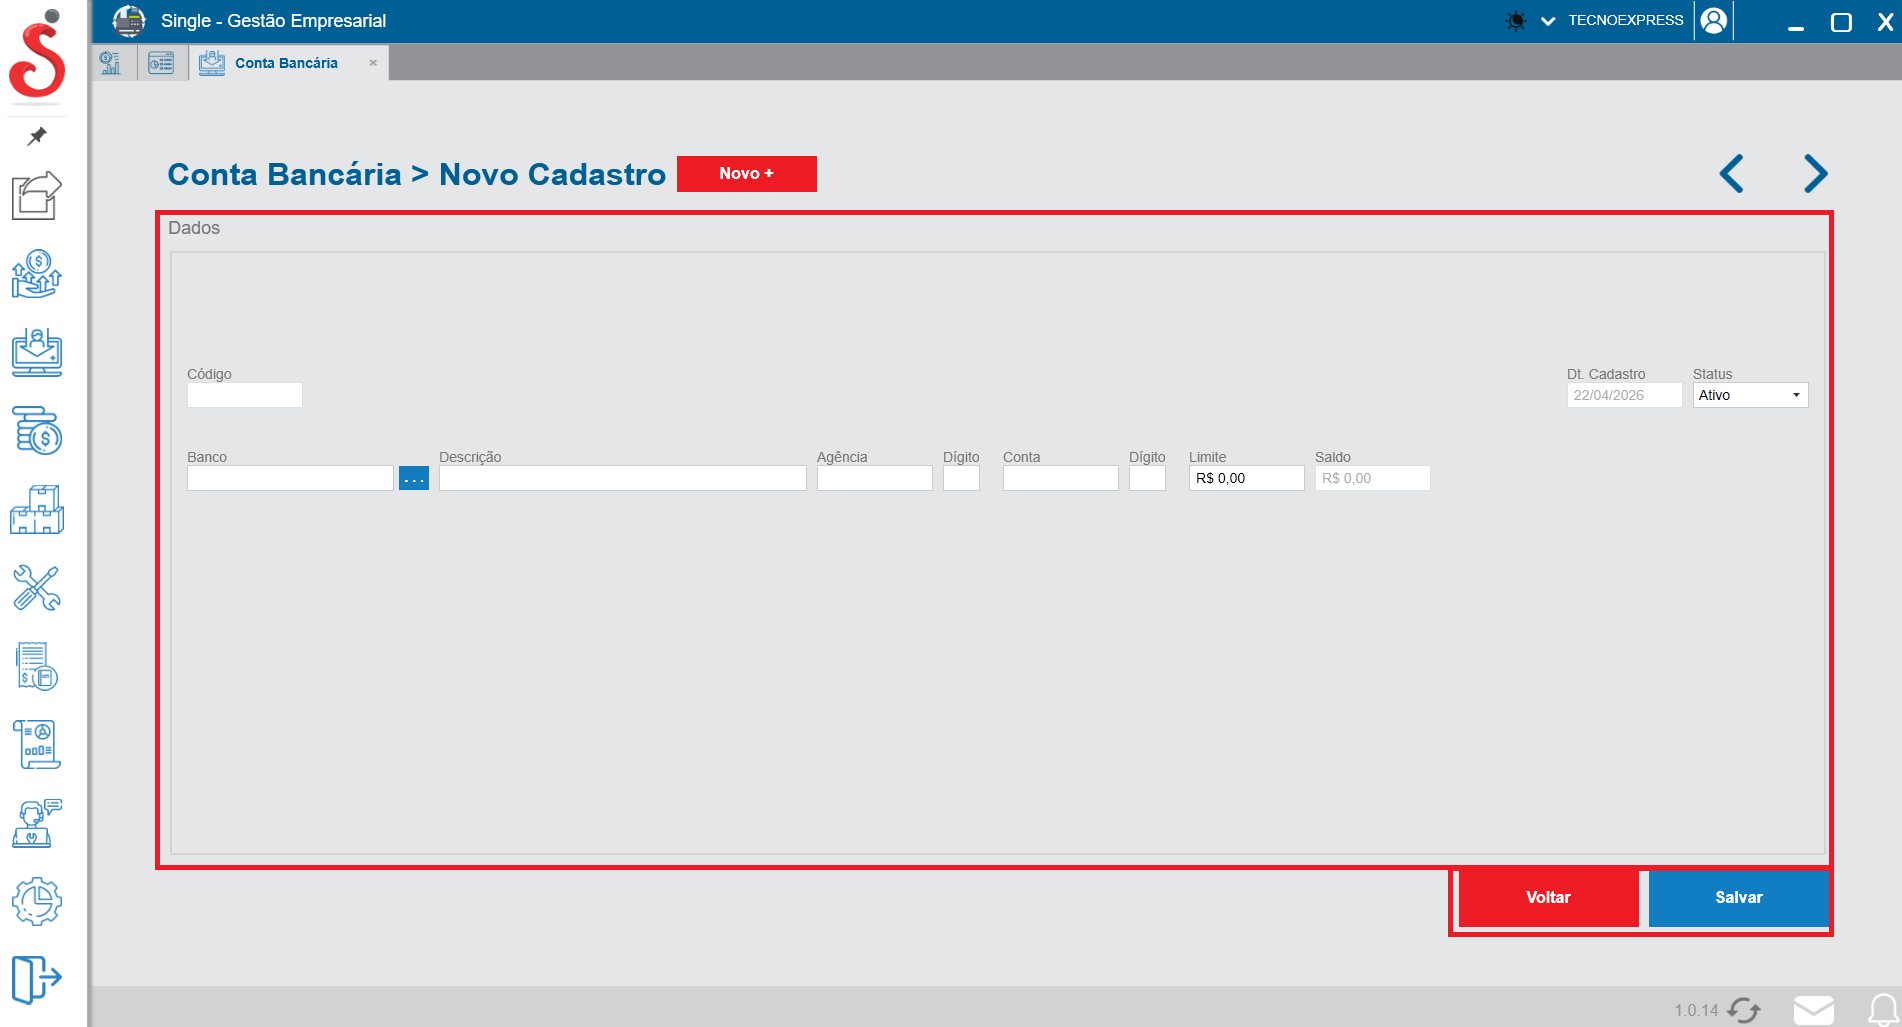Viewport: 1902px width, 1027px height.
Task: Click the Descrição input field
Action: 622,479
